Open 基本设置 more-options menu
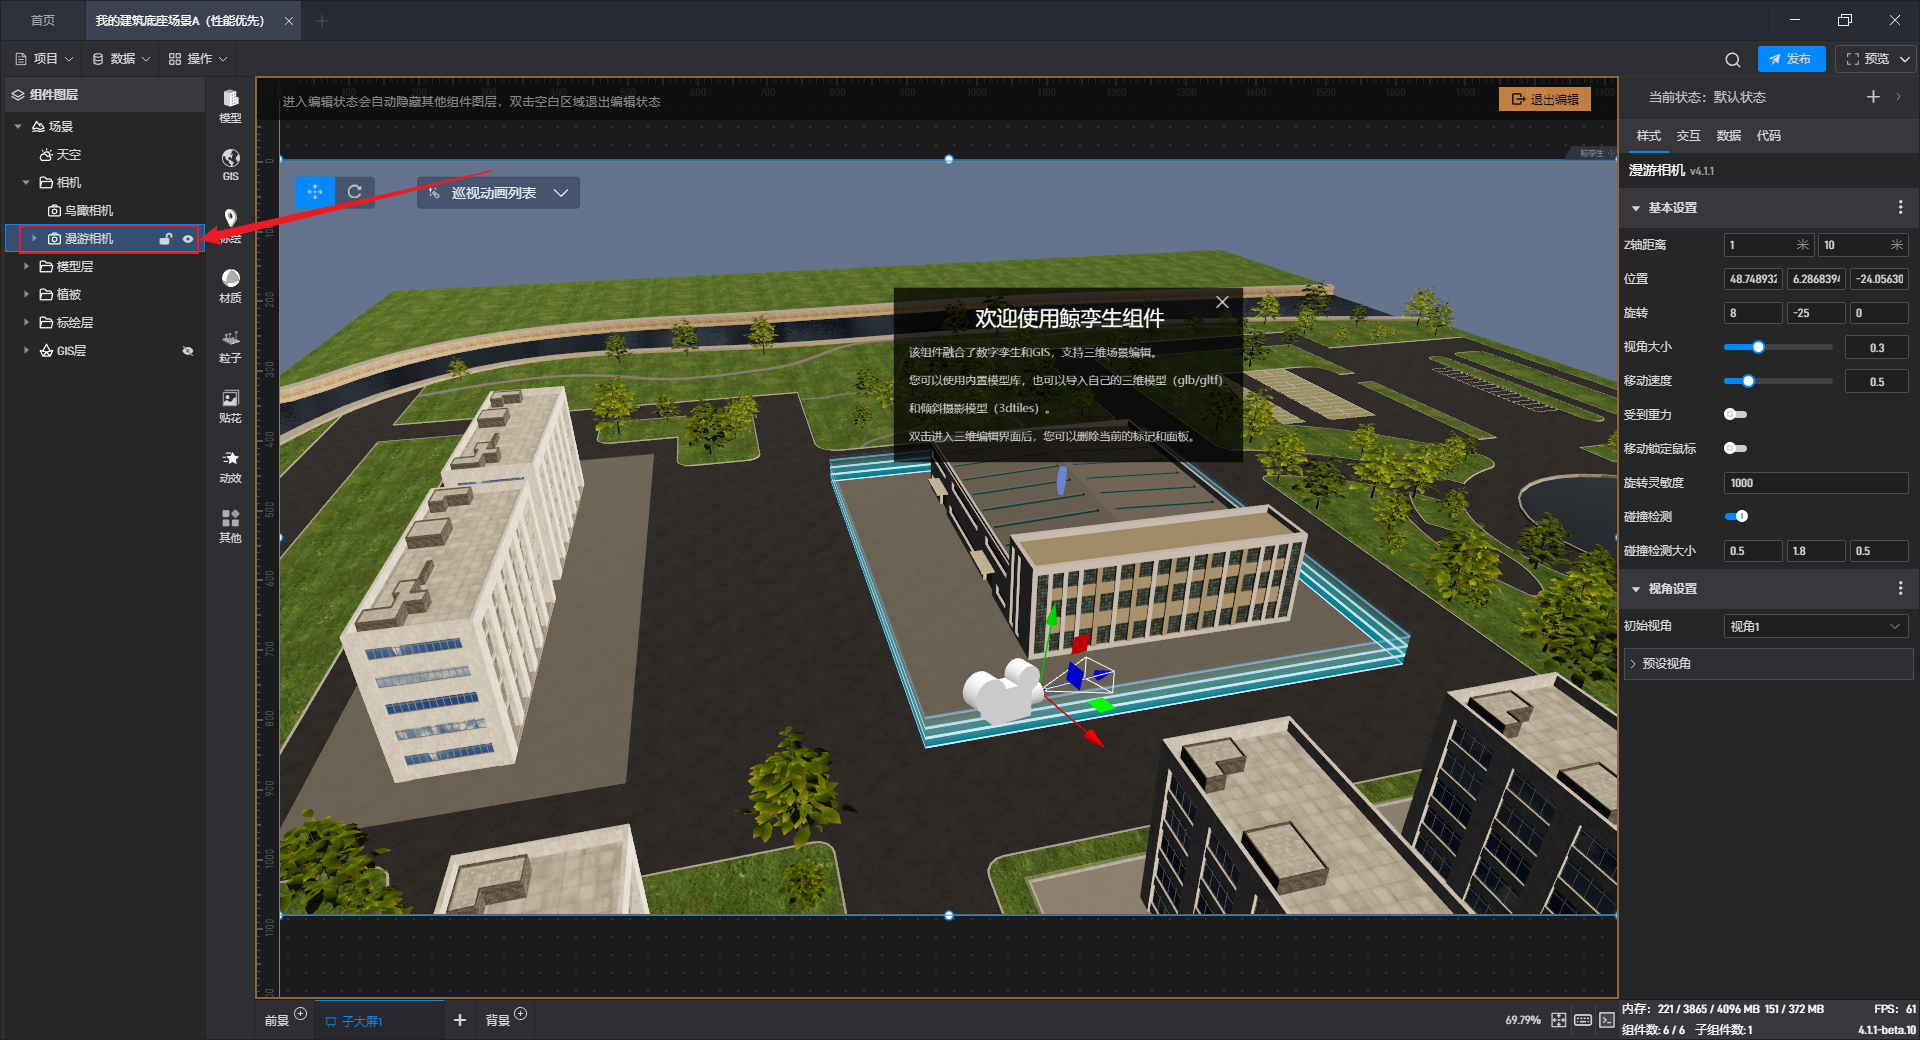Image resolution: width=1920 pixels, height=1040 pixels. tap(1900, 207)
